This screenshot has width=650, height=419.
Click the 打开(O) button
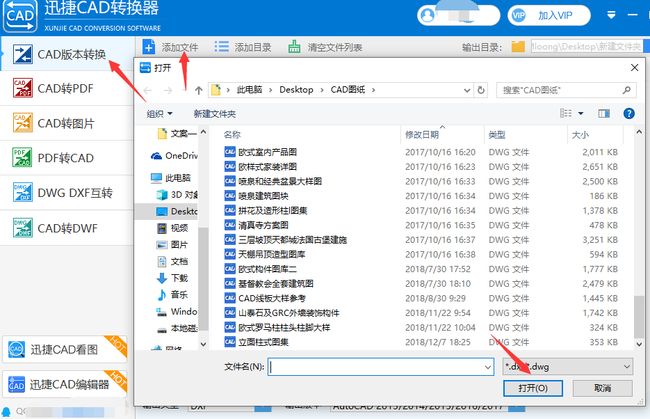(533, 388)
